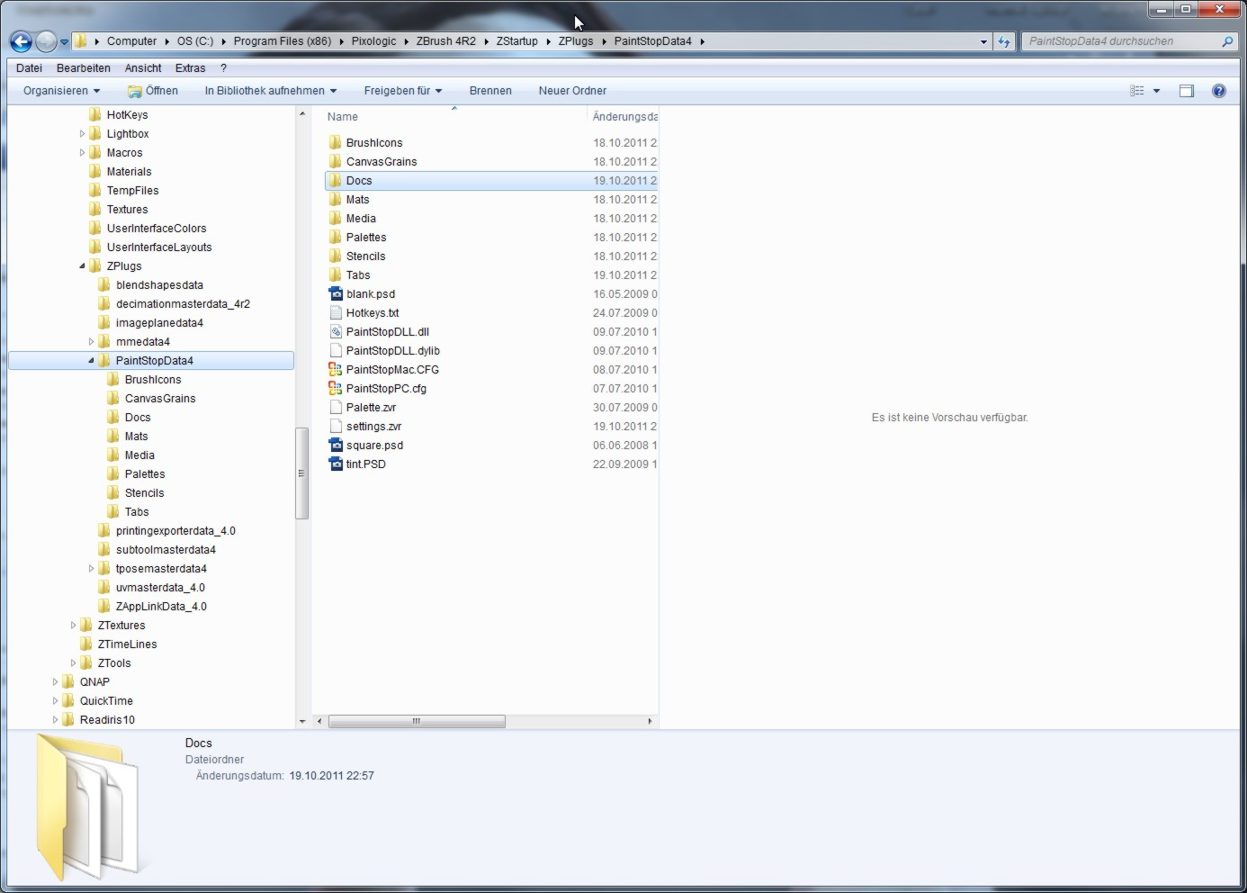
Task: Click the blue Help question mark icon
Action: tap(1218, 91)
